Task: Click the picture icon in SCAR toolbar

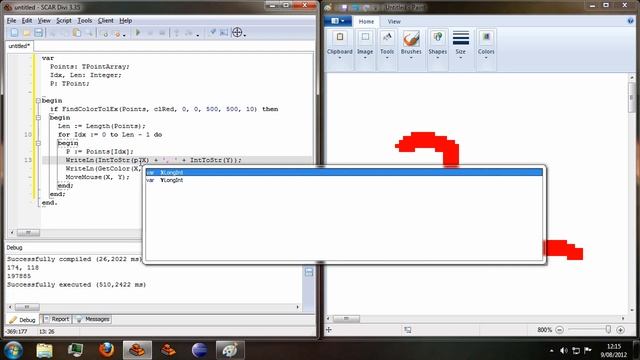Action: click(x=224, y=33)
